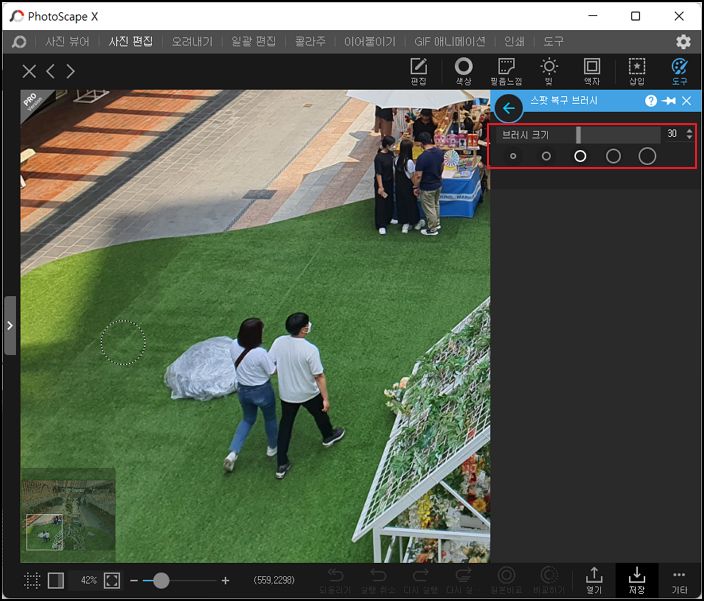The width and height of the screenshot is (704, 601).
Task: Zoom in with the plus icon
Action: click(225, 580)
